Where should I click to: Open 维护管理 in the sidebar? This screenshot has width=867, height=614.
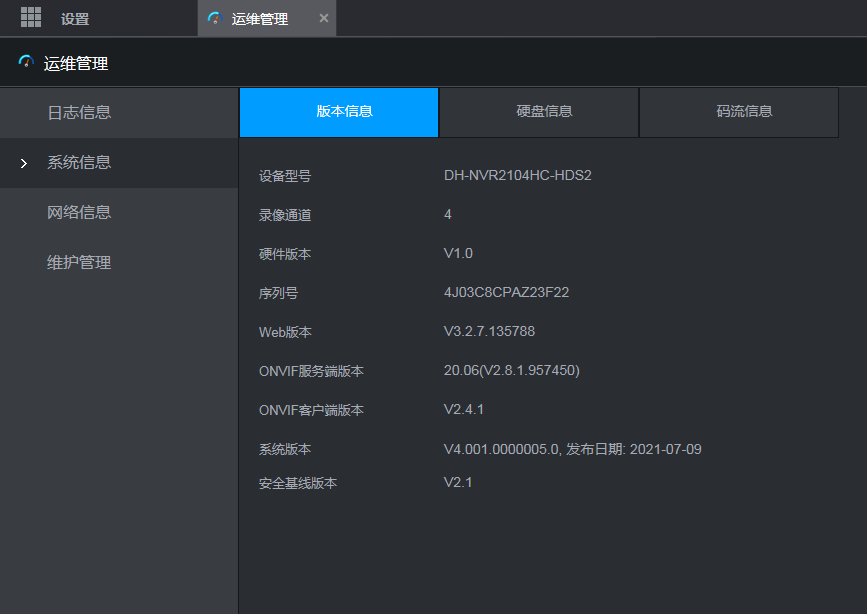(x=79, y=263)
